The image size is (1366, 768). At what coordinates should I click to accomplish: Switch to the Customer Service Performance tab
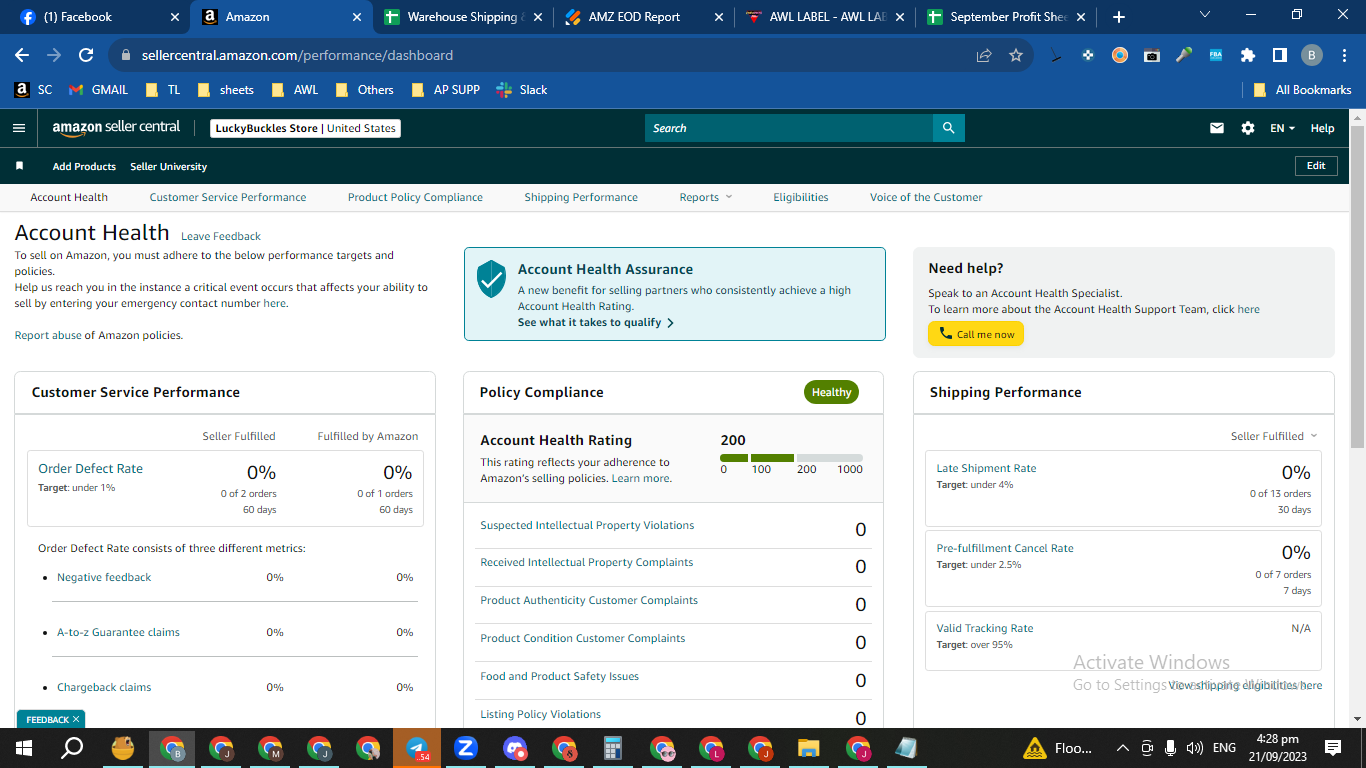coord(228,197)
